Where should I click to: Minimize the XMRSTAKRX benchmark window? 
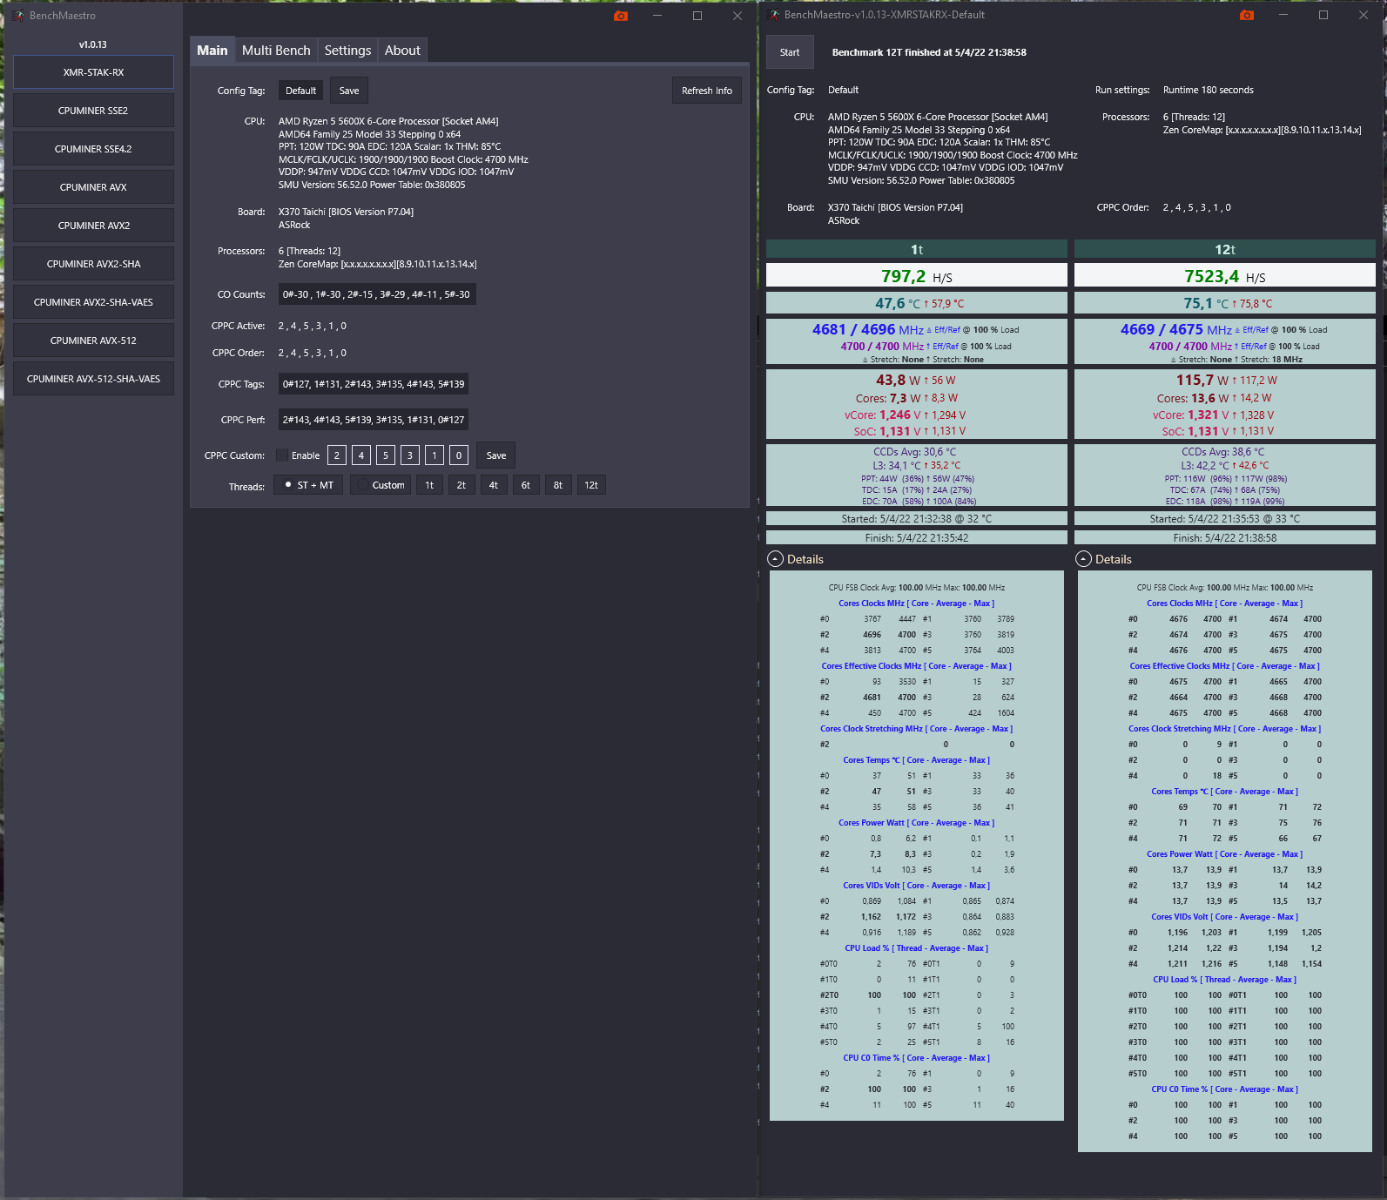[1283, 15]
